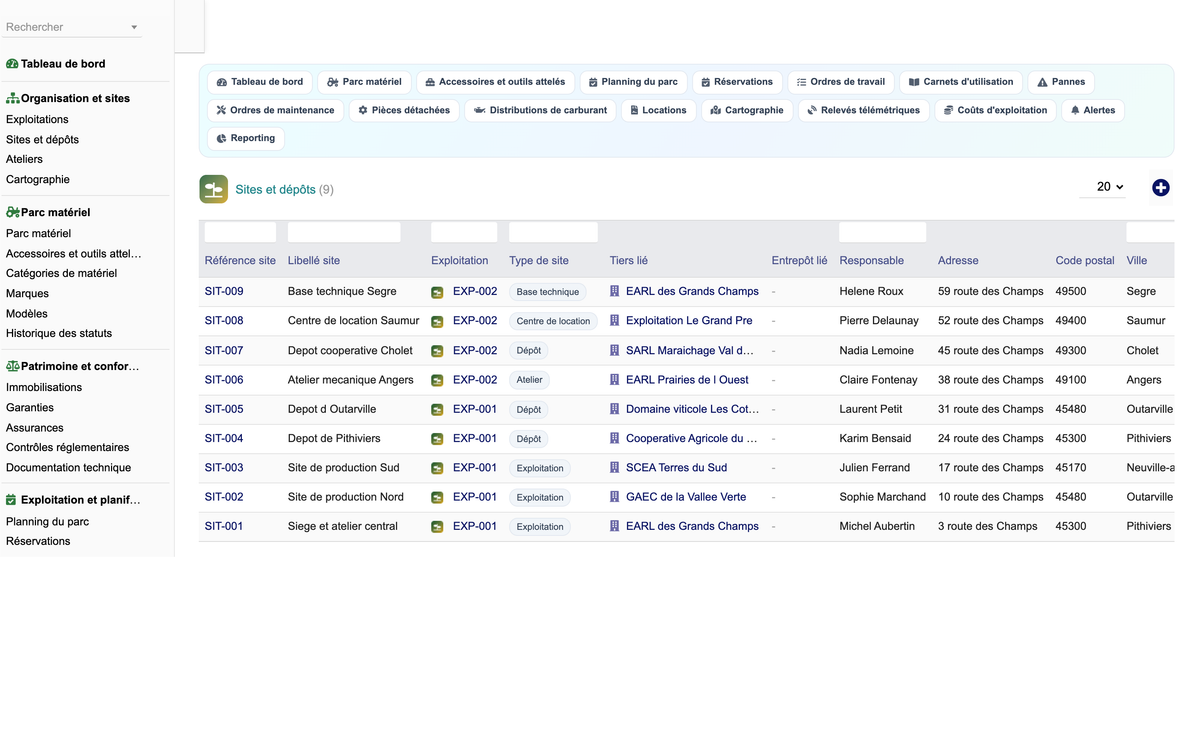This screenshot has width=1200, height=743.
Task: Click the Centre de location type badge
Action: (553, 321)
